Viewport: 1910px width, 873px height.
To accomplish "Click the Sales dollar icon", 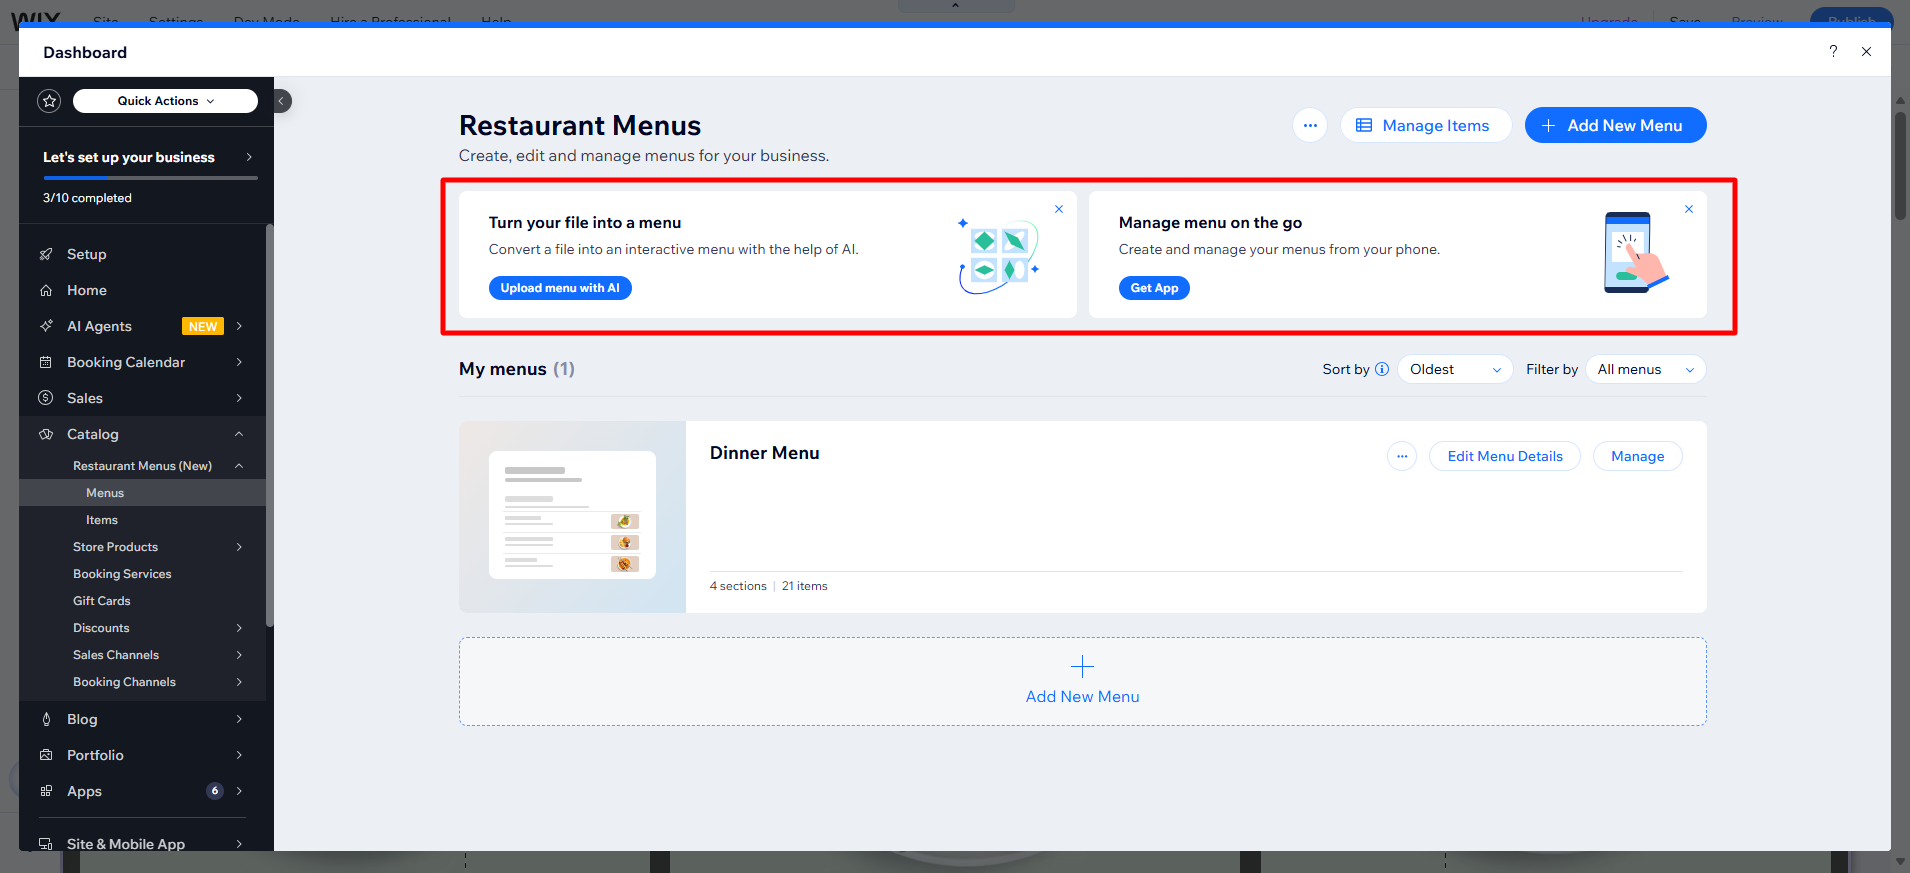I will coord(46,398).
